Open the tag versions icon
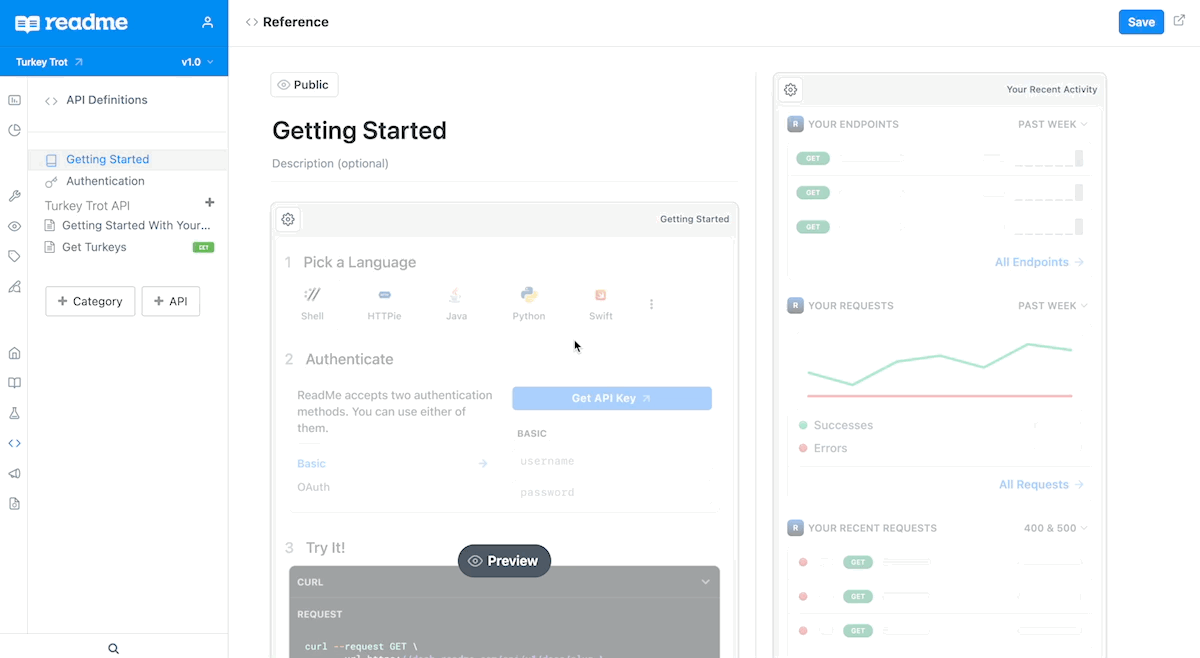Viewport: 1200px width, 658px height. point(14,256)
